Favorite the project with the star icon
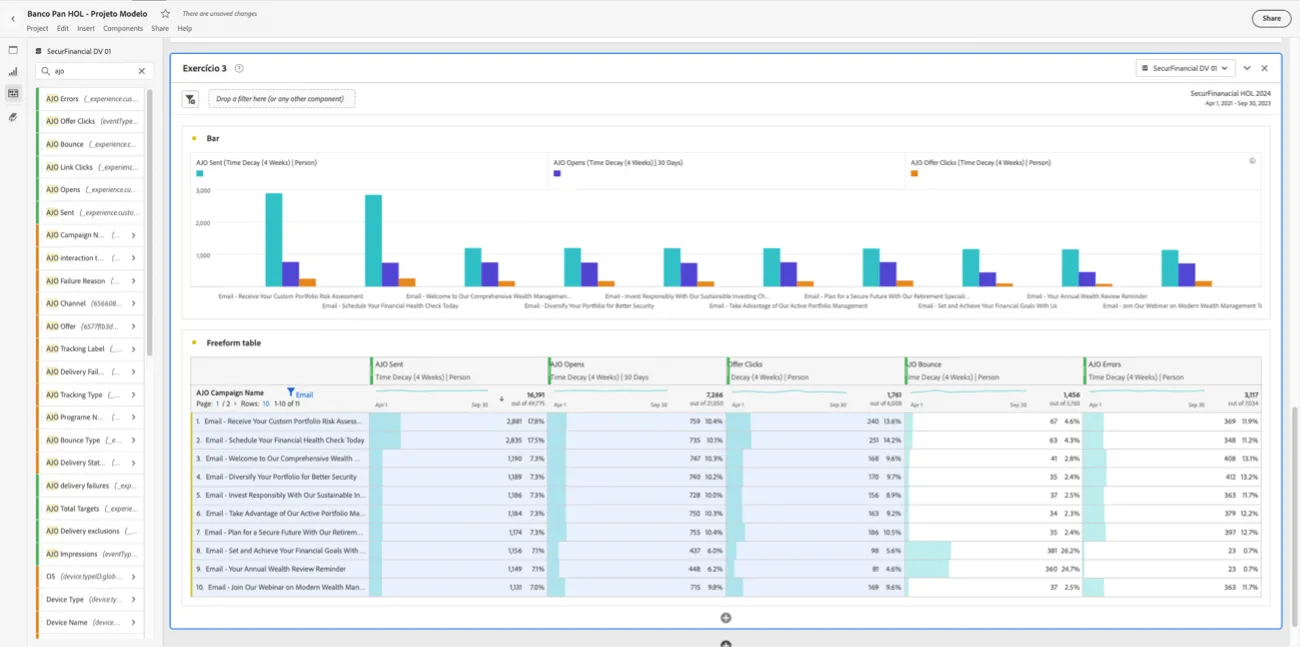Screen dimensions: 1304x650 click(165, 14)
